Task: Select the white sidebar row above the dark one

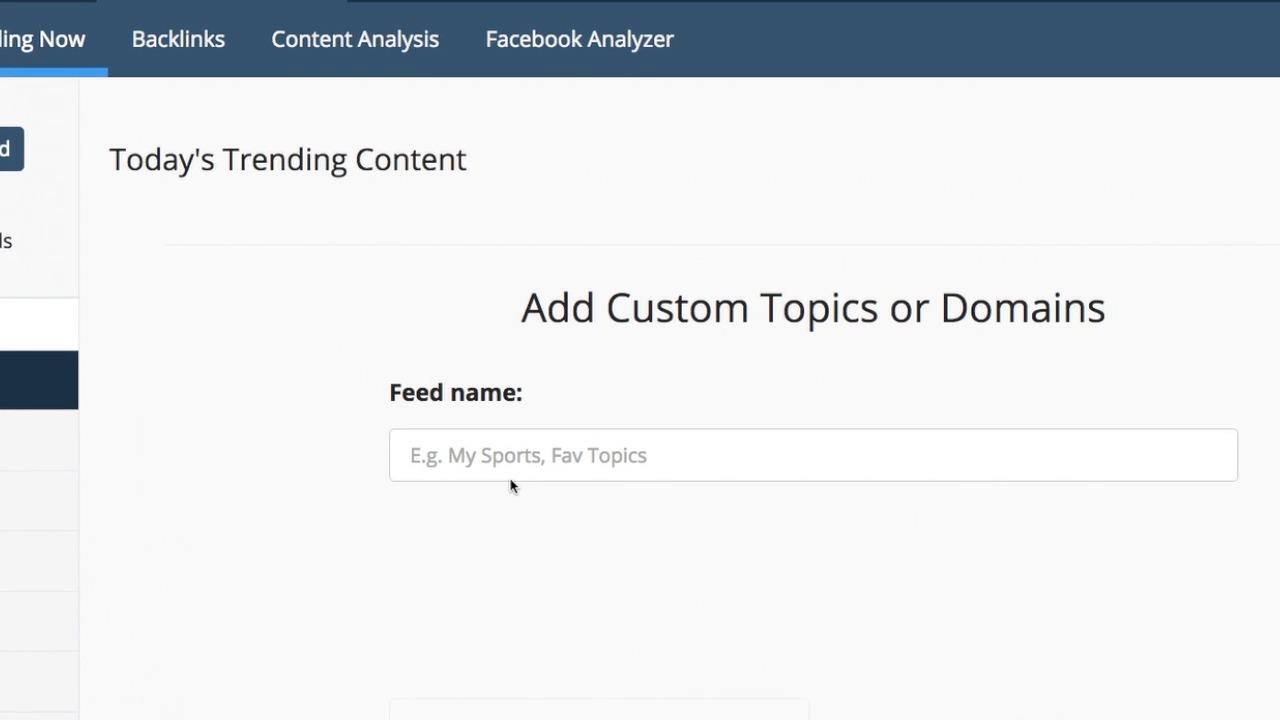Action: coord(38,324)
